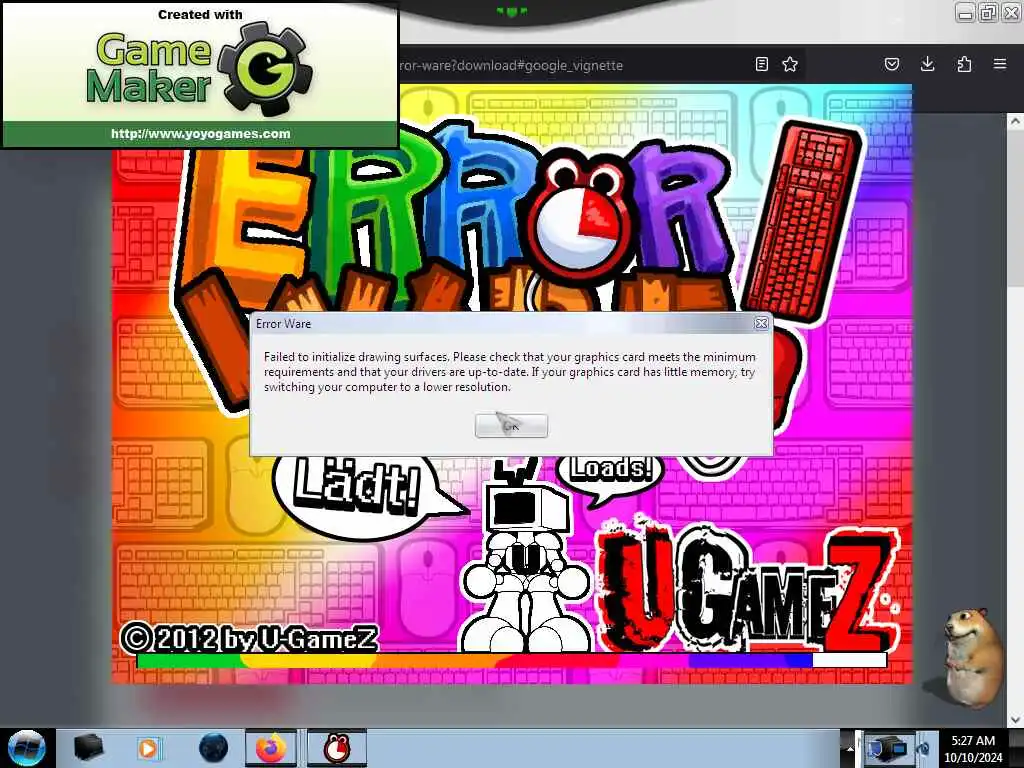Close the Firefox browser window
The image size is (1024, 768).
(1011, 12)
